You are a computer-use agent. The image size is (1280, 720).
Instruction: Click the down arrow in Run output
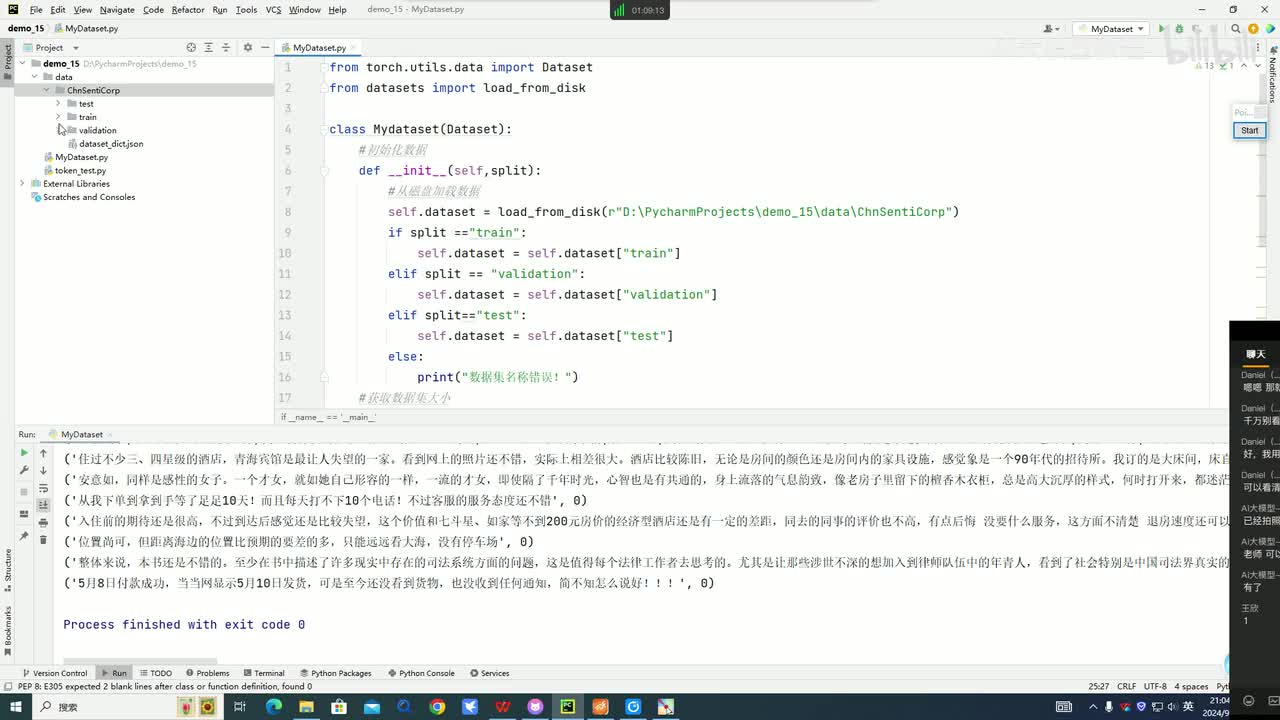point(43,470)
